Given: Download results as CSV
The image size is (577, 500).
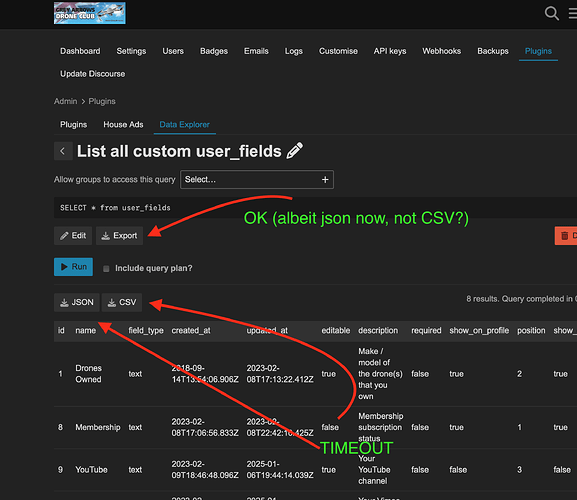Looking at the screenshot, I should coord(122,302).
